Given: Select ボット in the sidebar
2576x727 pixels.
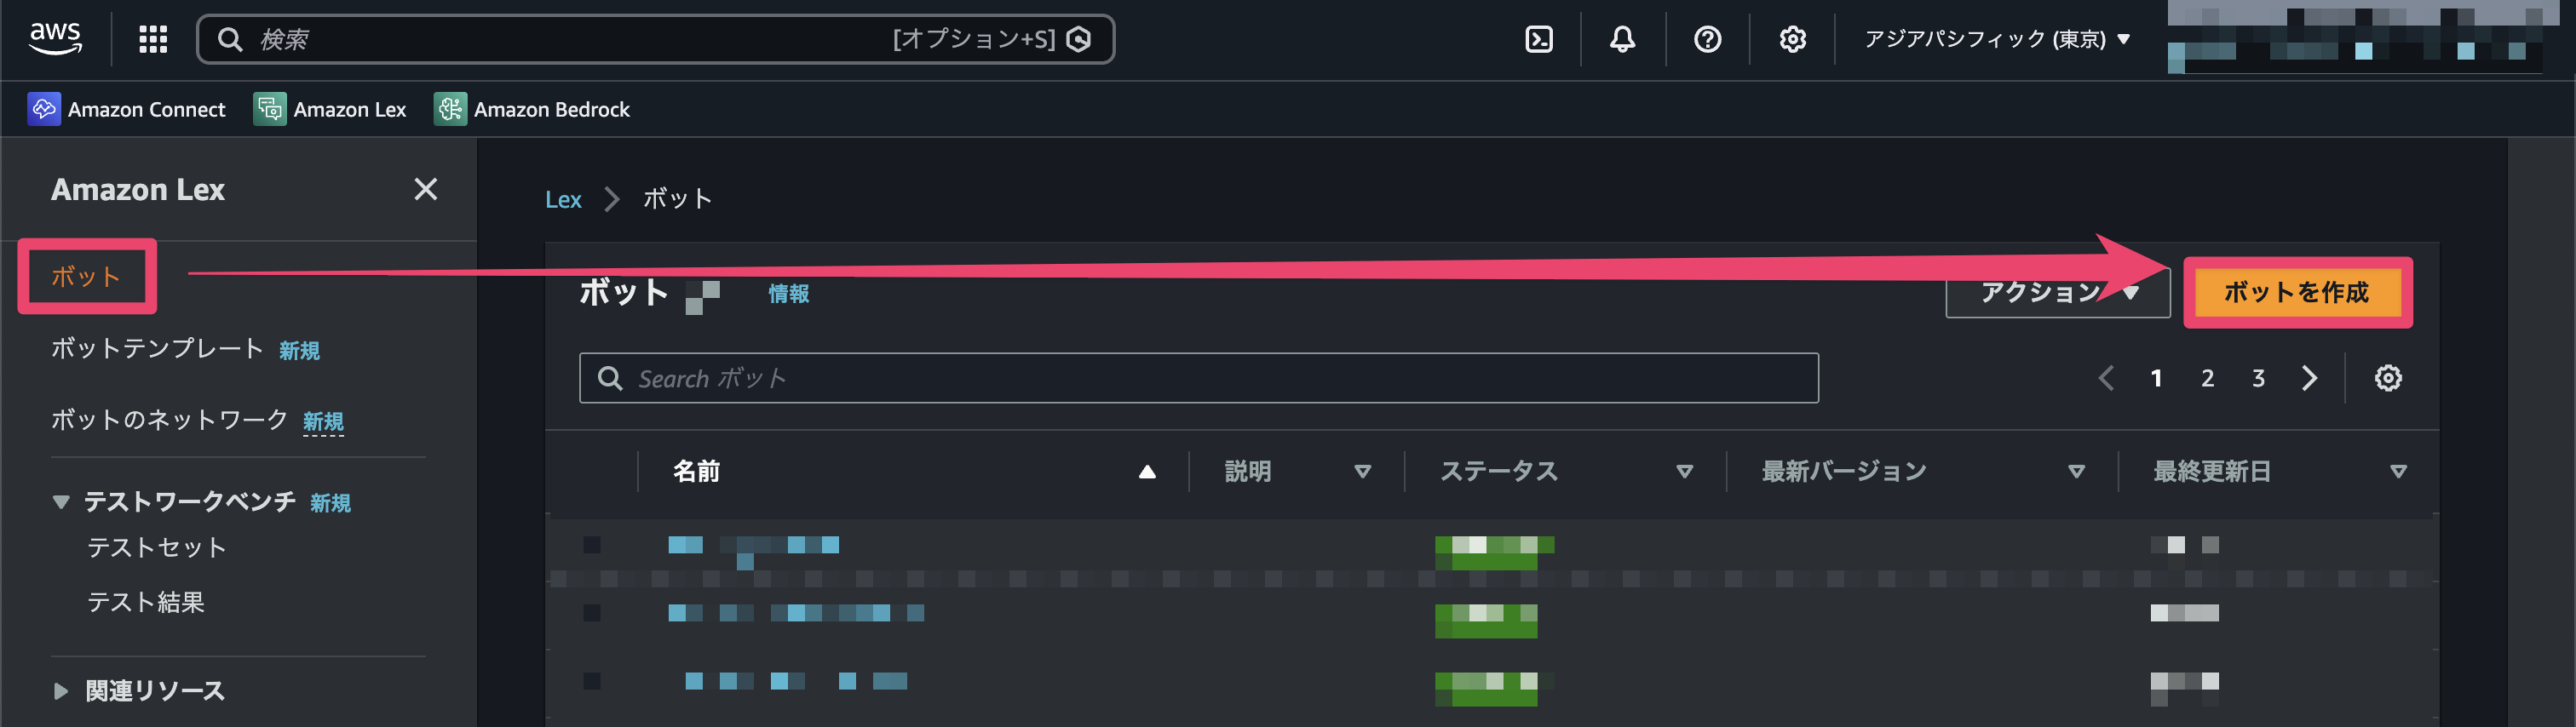Looking at the screenshot, I should pos(86,277).
